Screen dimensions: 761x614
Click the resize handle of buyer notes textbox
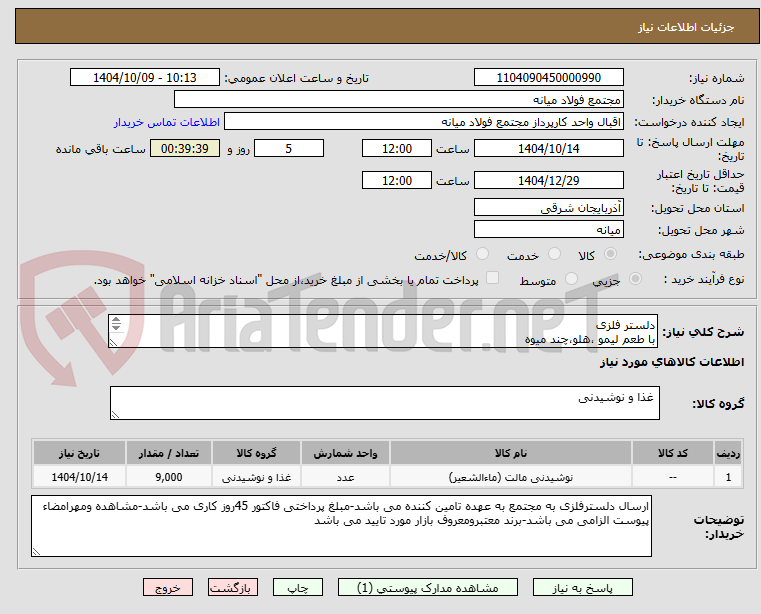click(x=36, y=551)
